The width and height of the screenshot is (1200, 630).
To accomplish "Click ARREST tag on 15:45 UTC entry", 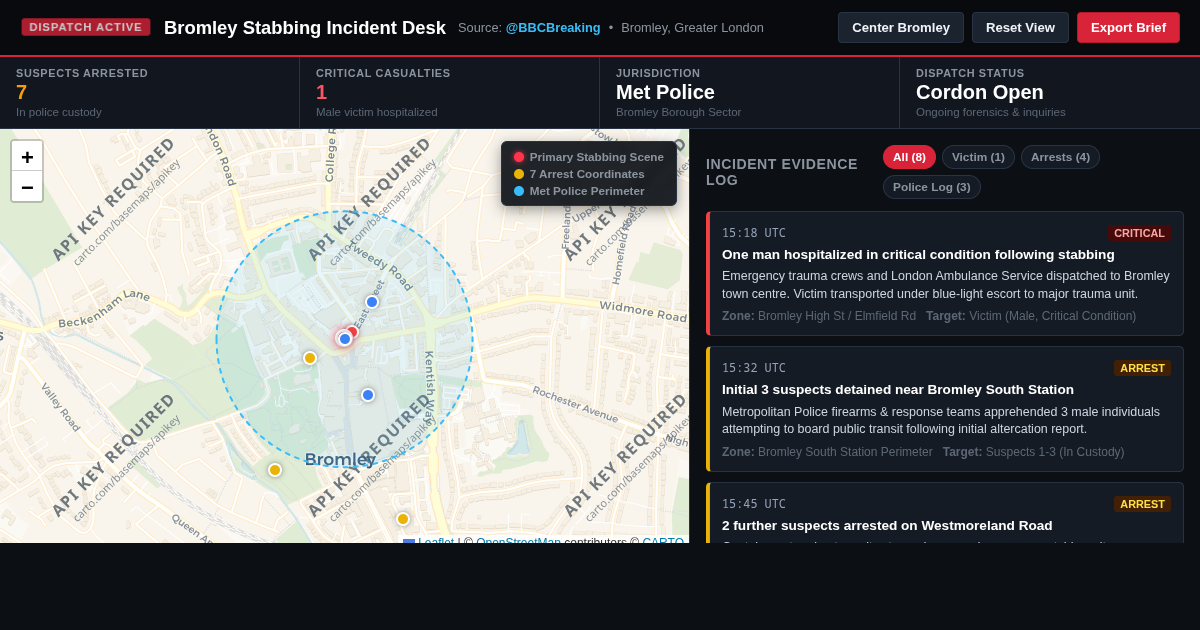I will point(1142,504).
